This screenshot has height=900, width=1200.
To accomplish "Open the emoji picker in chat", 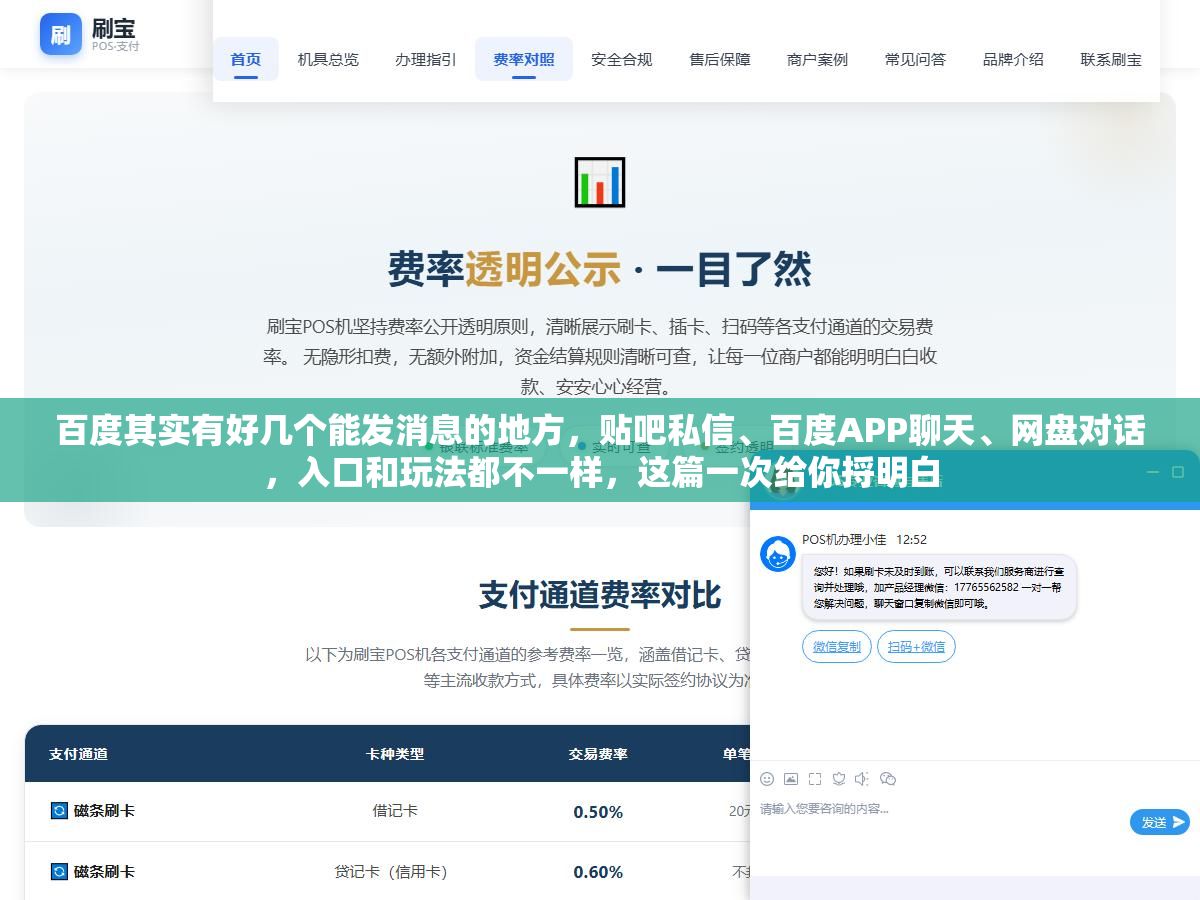I will [x=767, y=778].
